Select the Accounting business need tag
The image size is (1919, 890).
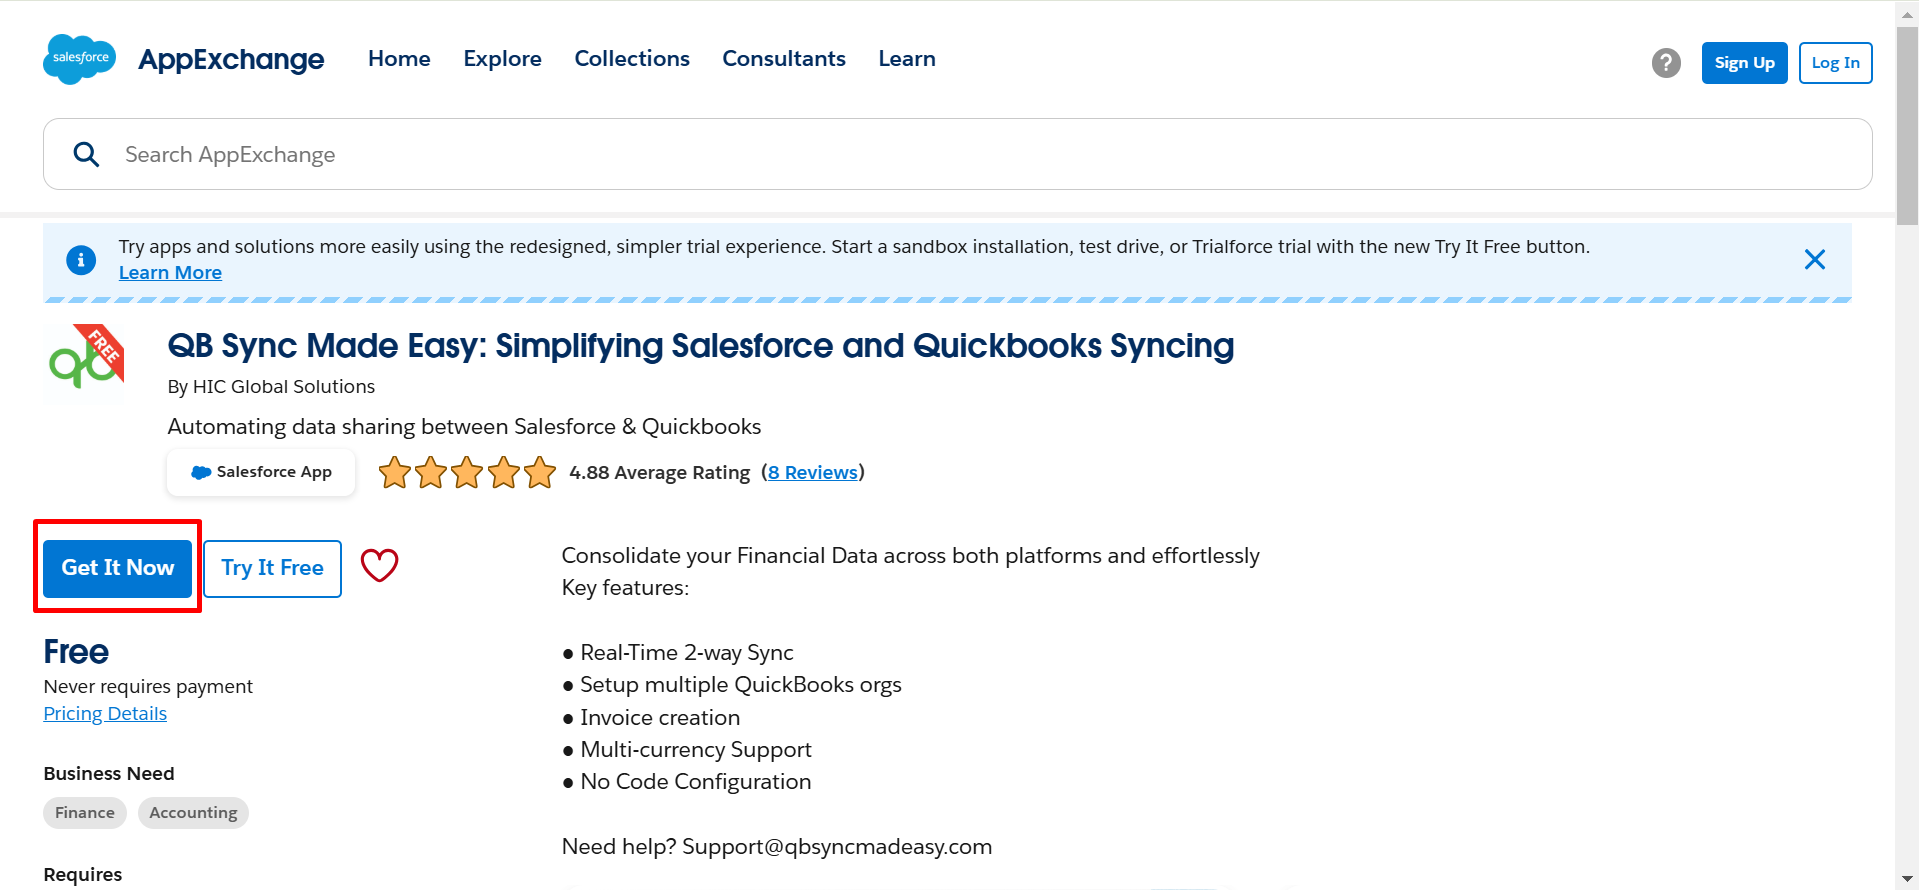tap(193, 813)
